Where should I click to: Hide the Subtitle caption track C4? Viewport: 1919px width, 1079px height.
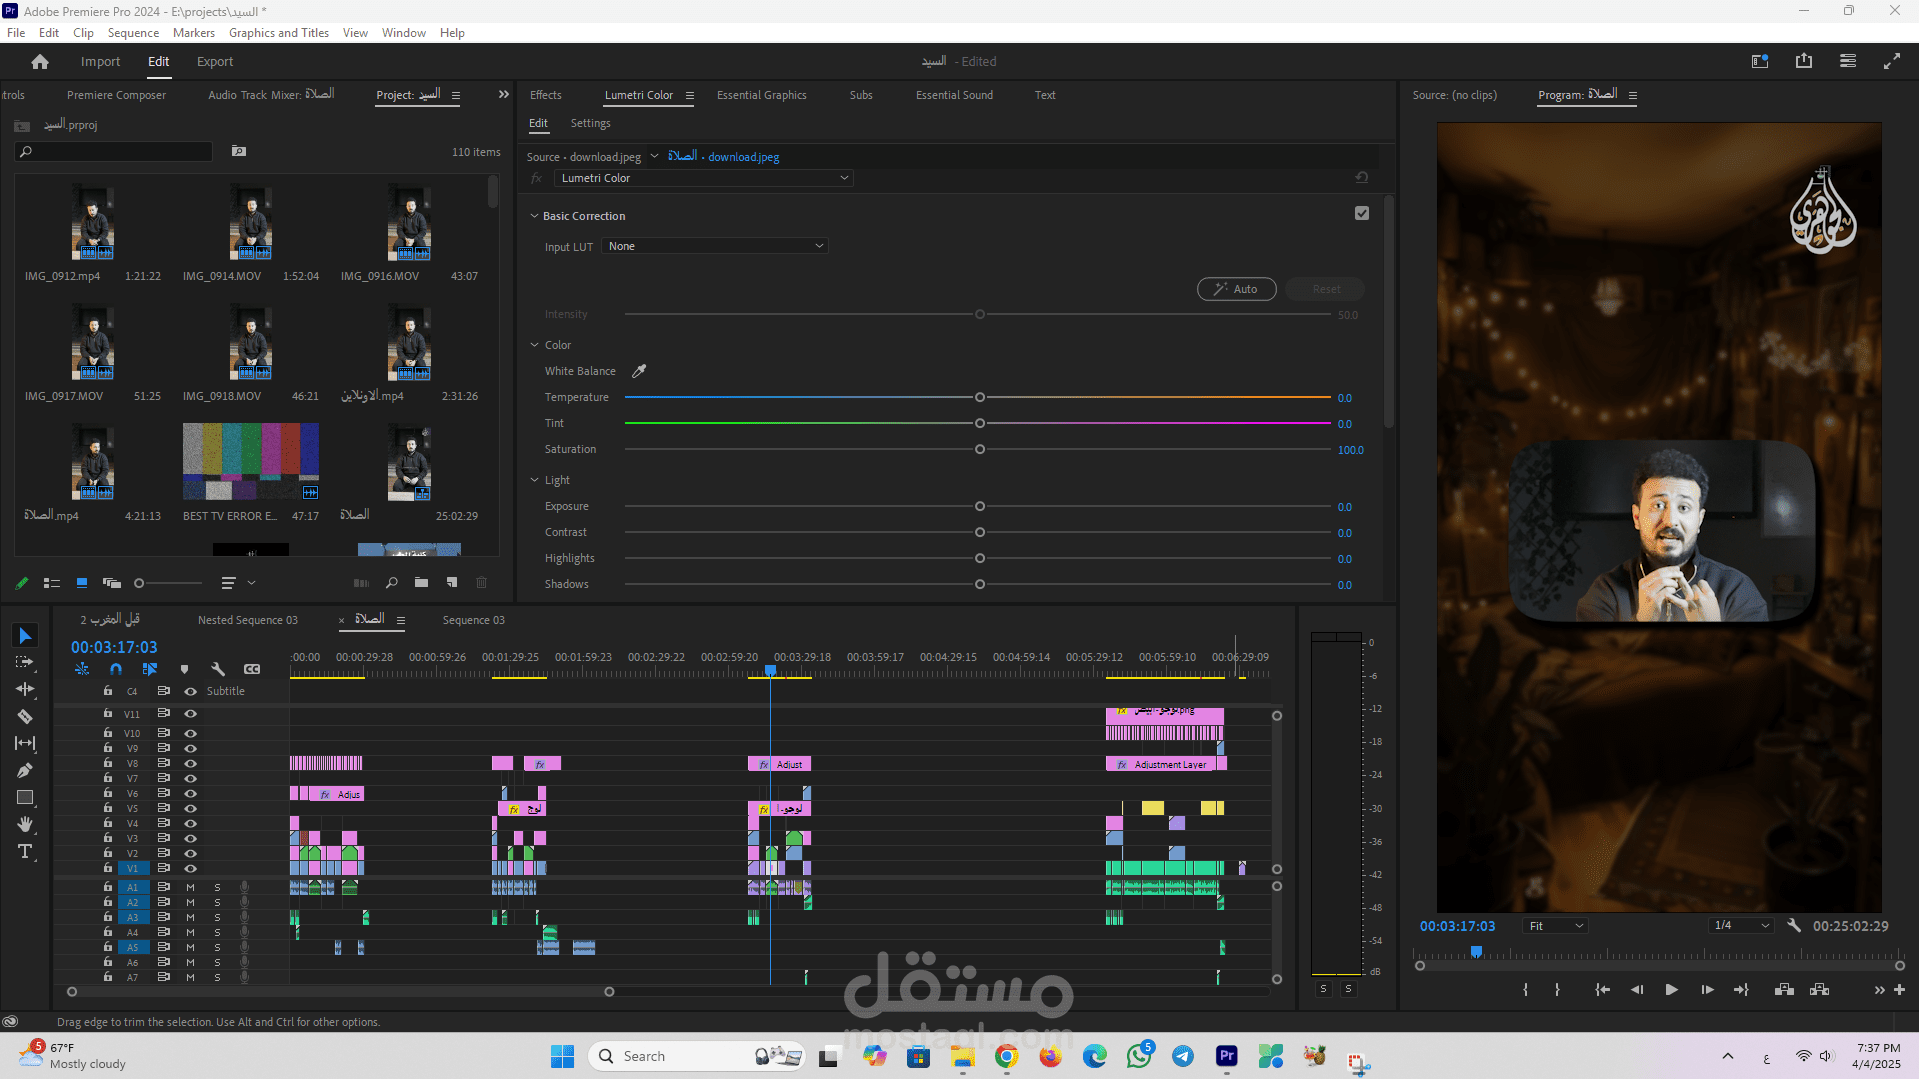coord(190,691)
